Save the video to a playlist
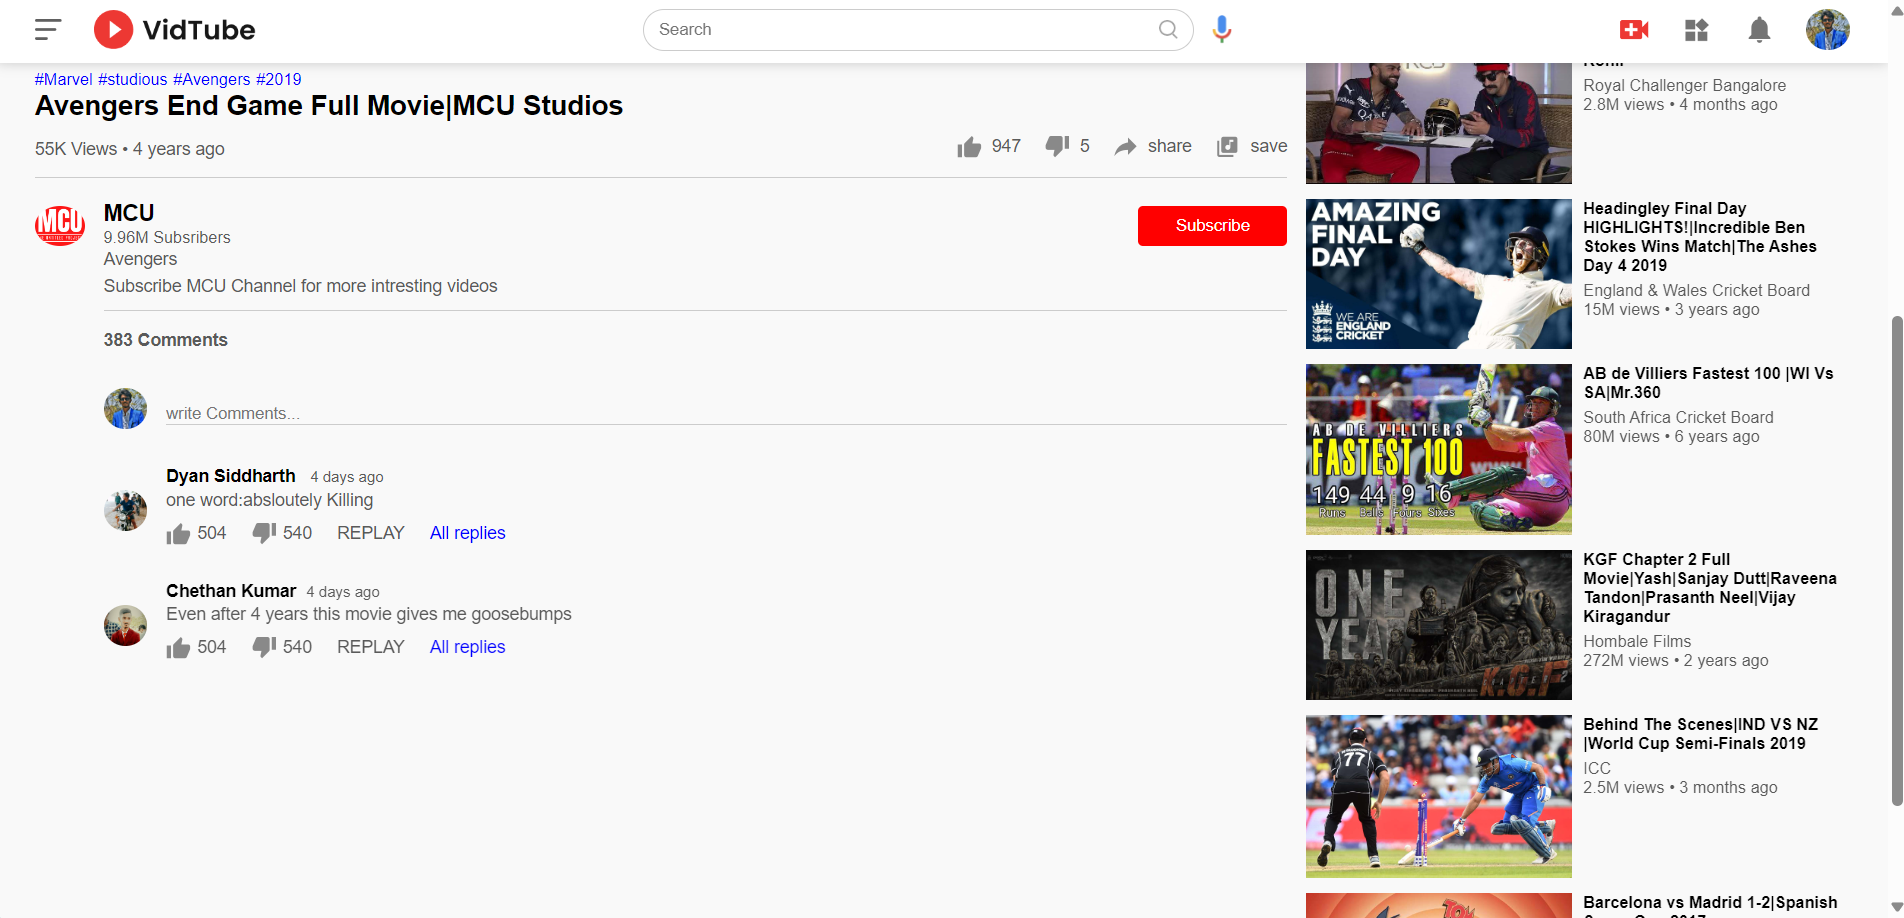The width and height of the screenshot is (1904, 918). tap(1227, 147)
